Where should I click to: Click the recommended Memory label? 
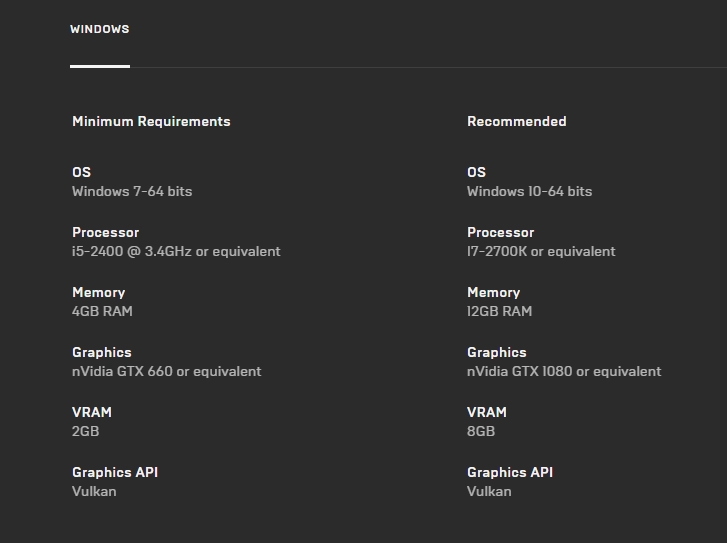coord(494,293)
